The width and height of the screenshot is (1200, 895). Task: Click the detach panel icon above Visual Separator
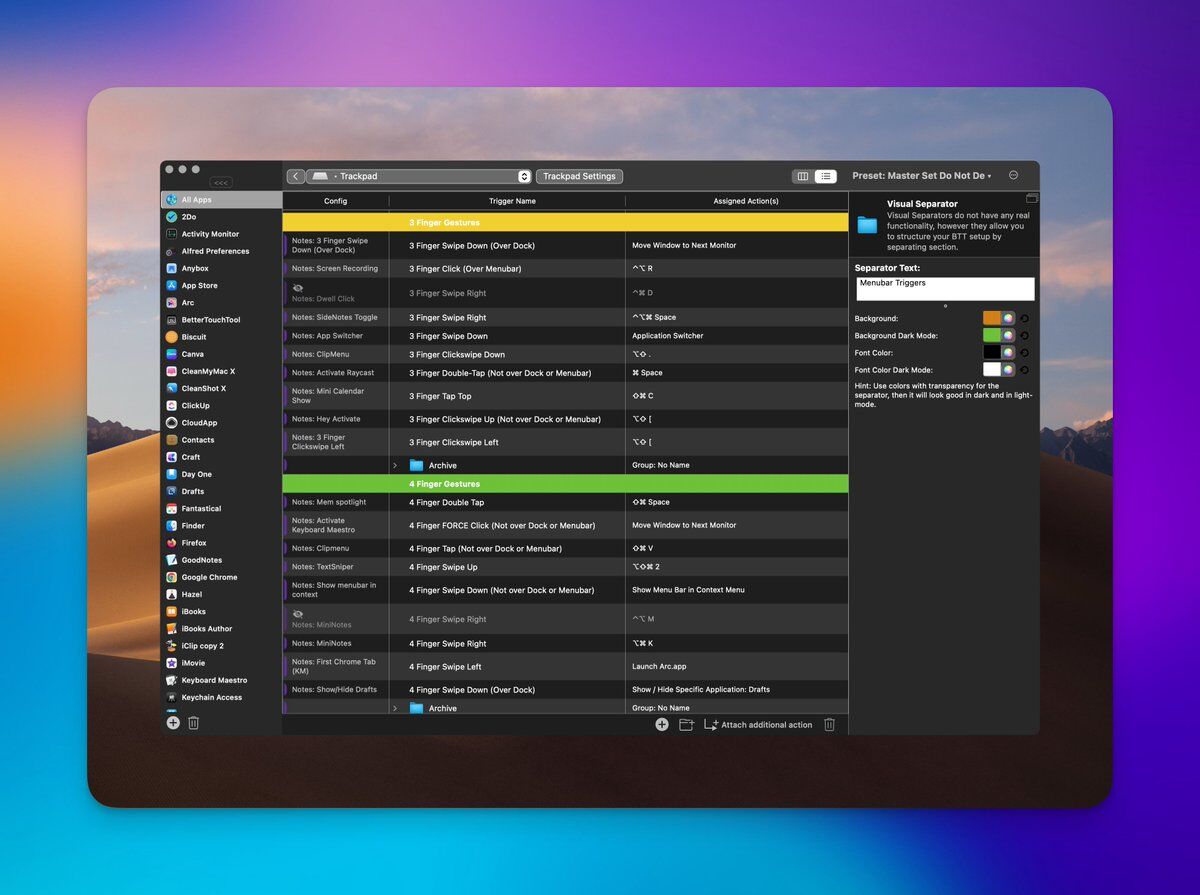click(x=1032, y=198)
